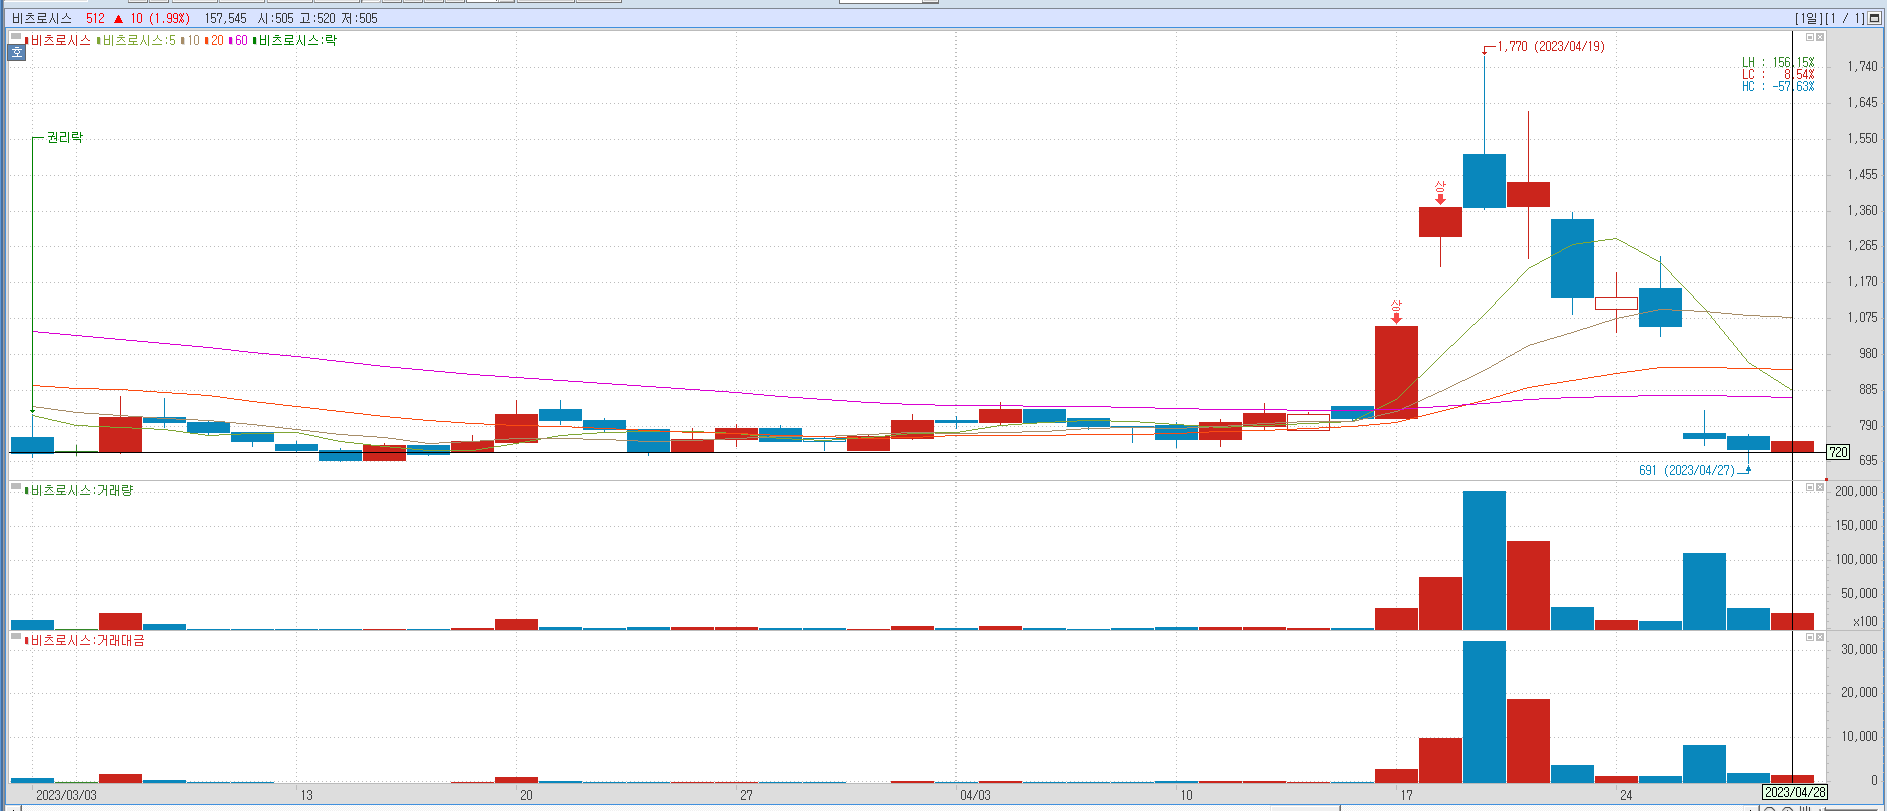The width and height of the screenshot is (1887, 811).
Task: Close the 거래대금 trading value pane
Action: tap(1820, 637)
